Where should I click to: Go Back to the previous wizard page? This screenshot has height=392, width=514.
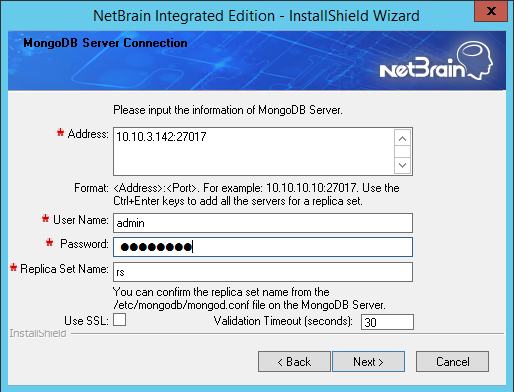coord(294,361)
